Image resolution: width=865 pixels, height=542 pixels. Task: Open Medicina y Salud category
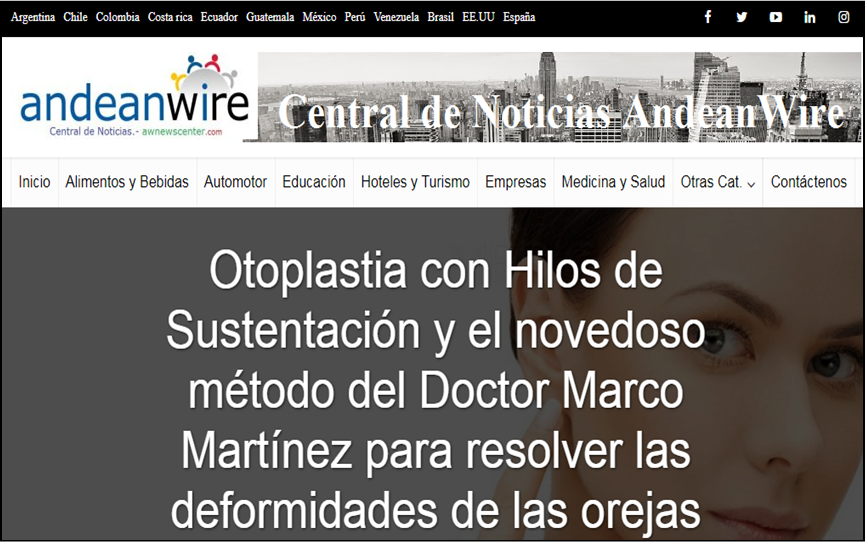pos(613,182)
